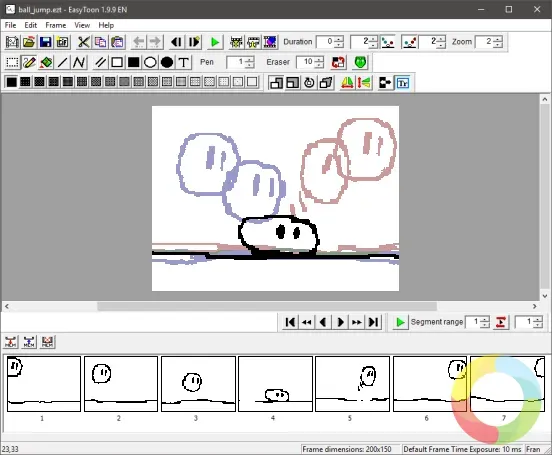Adjust the Segment range start spinner
552x455 pixels.
pyautogui.click(x=485, y=322)
